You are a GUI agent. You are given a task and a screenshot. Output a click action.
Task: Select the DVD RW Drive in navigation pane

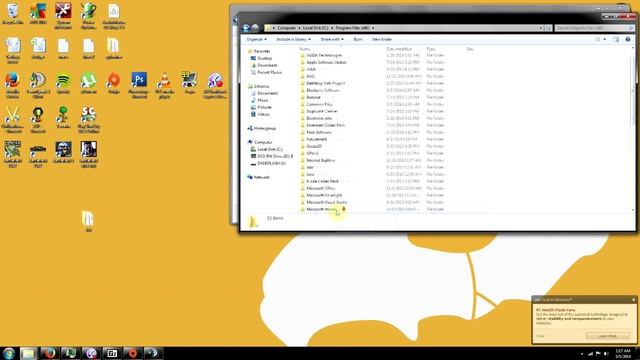point(274,156)
